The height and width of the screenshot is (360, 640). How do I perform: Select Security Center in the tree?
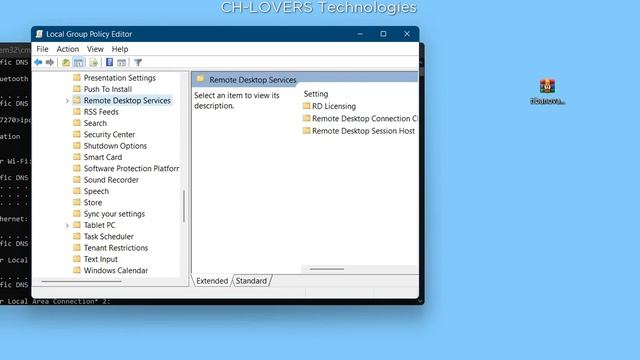[109, 134]
